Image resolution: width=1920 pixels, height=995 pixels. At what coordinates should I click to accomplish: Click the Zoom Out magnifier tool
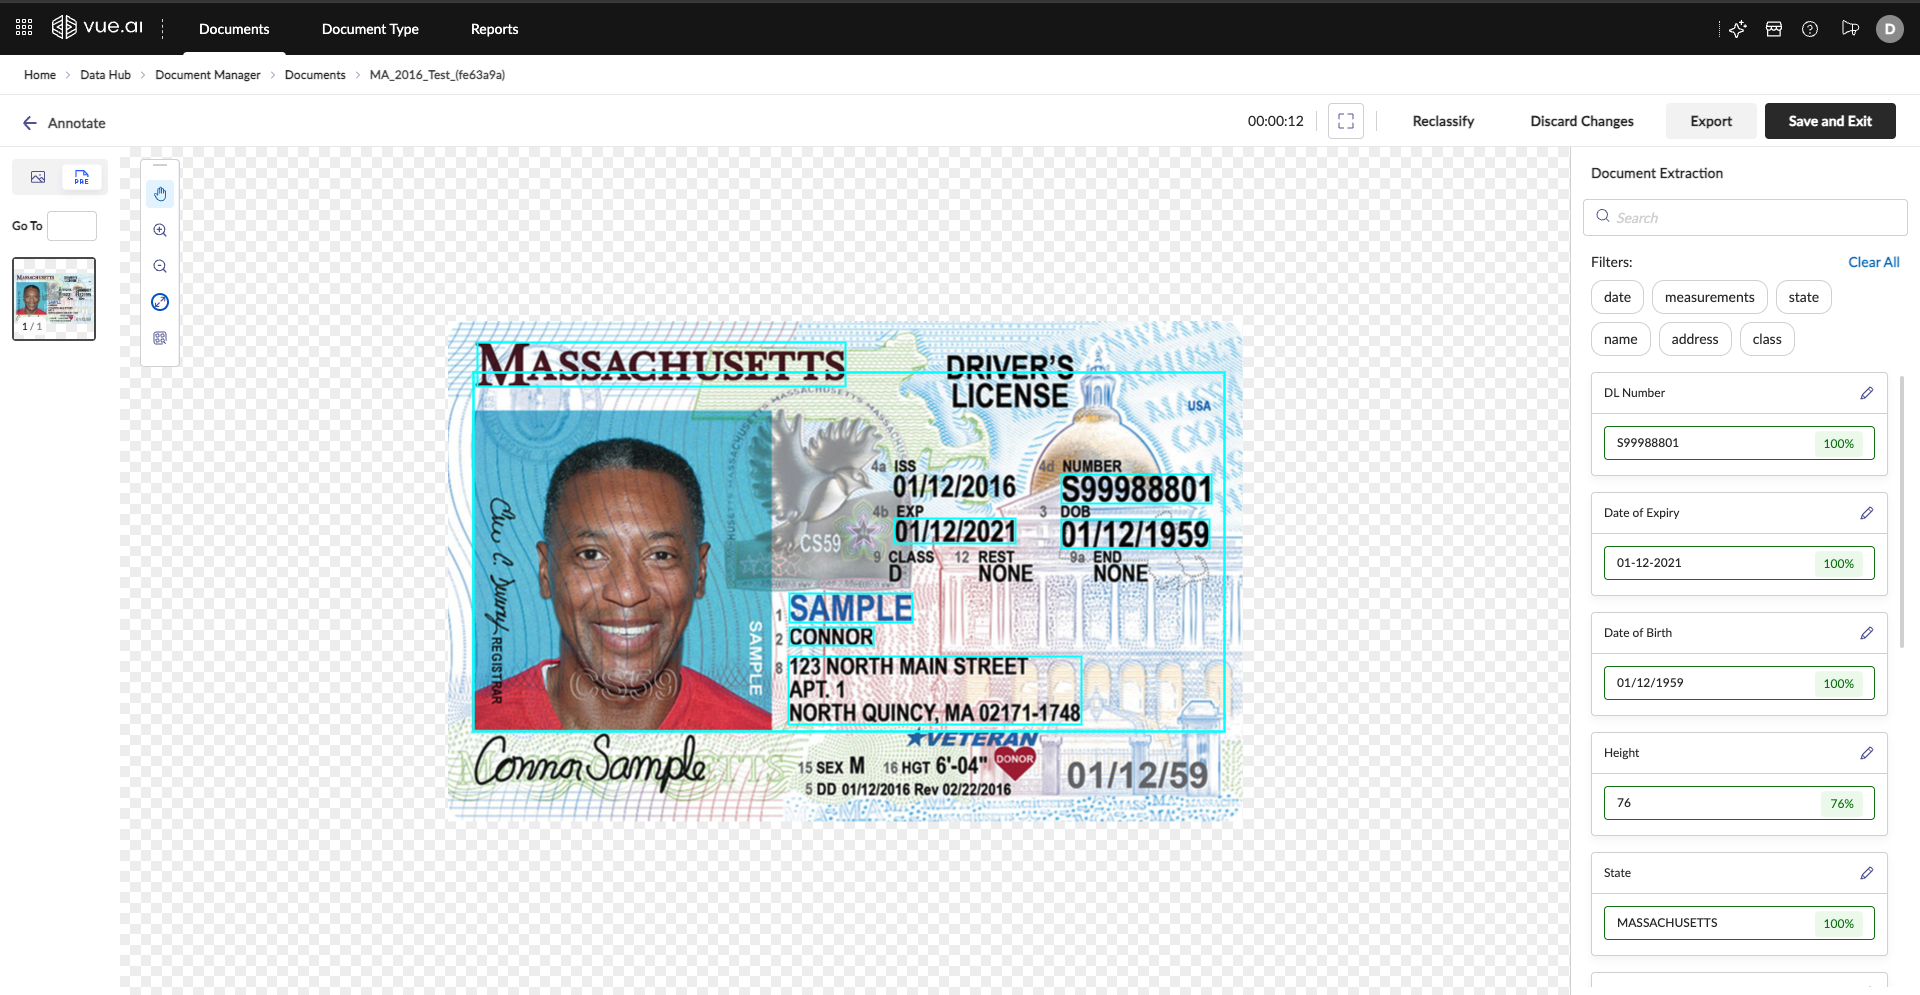pos(160,266)
